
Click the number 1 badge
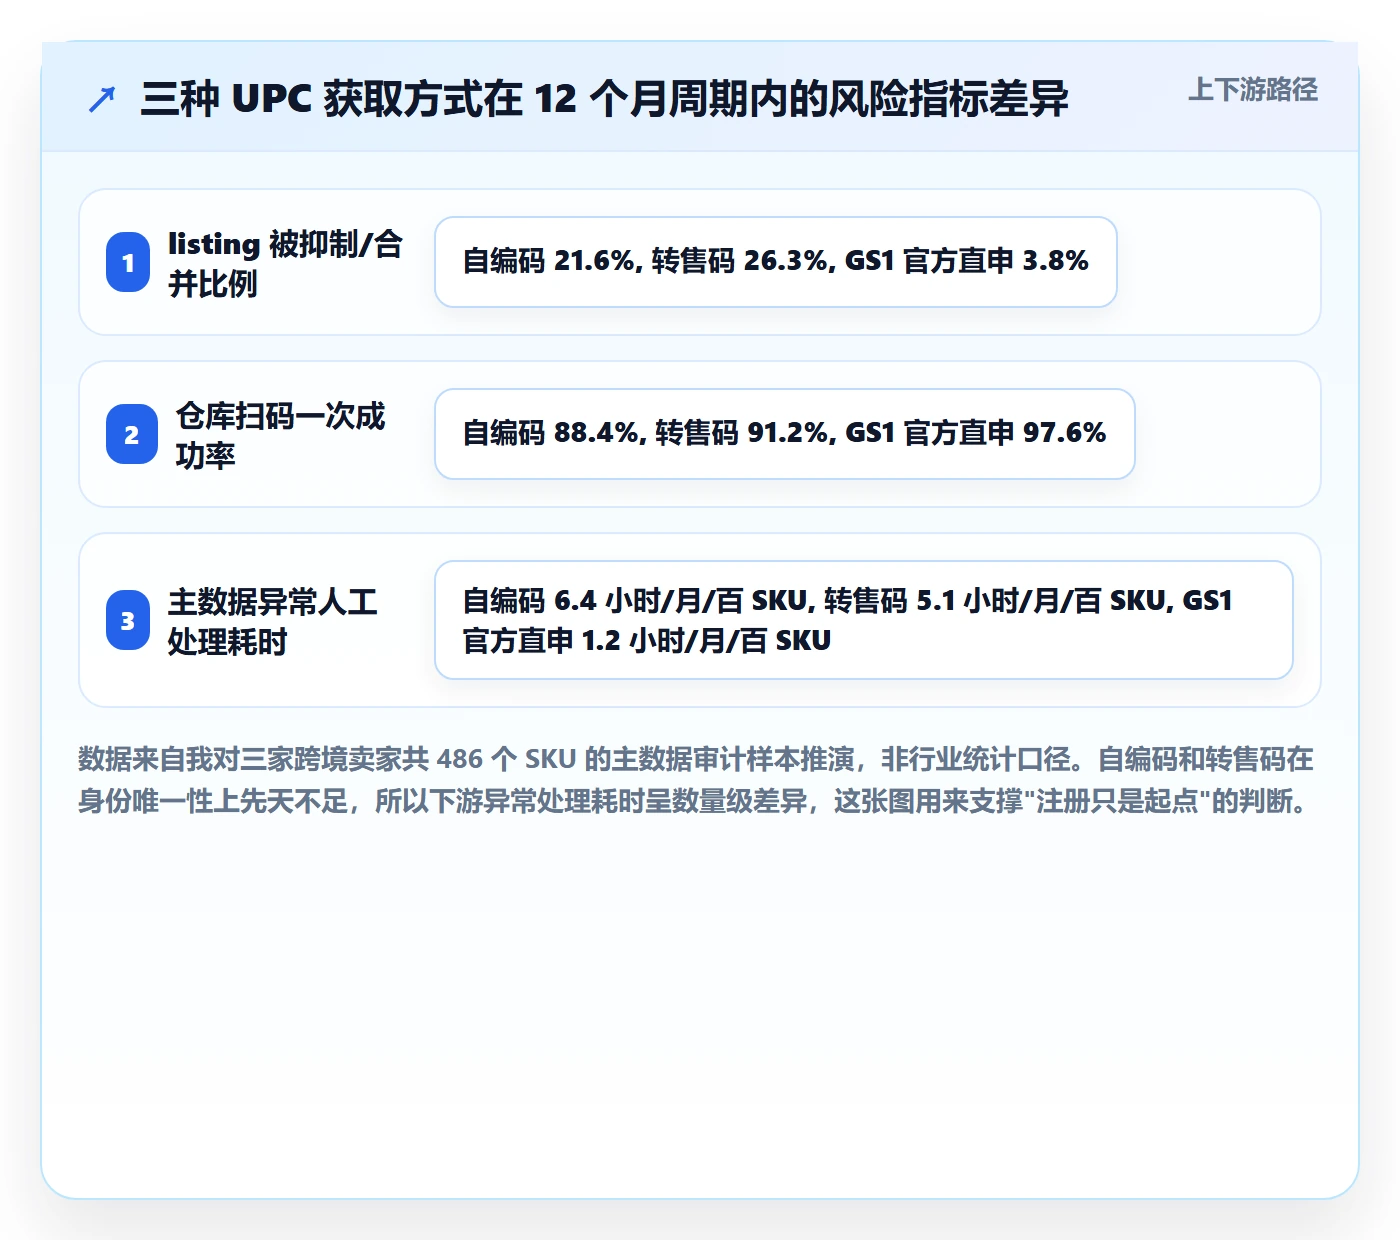point(128,262)
